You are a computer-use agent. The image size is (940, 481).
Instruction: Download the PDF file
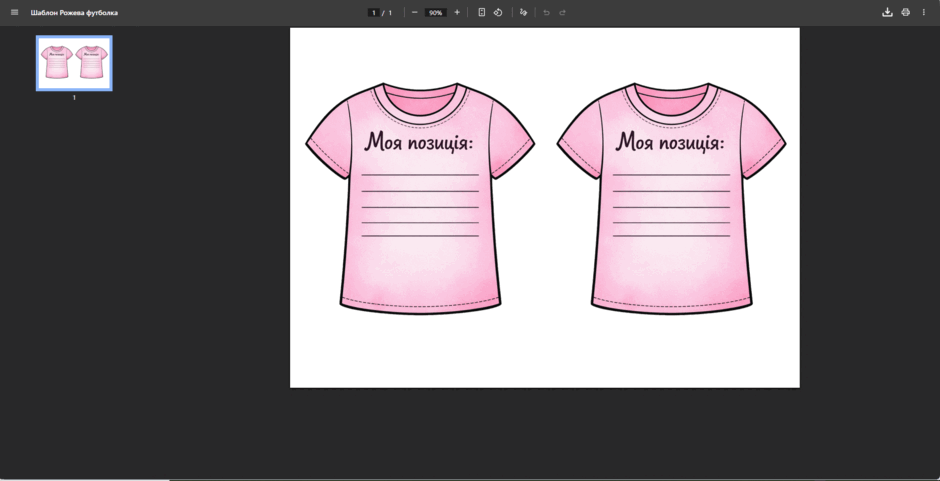(887, 13)
